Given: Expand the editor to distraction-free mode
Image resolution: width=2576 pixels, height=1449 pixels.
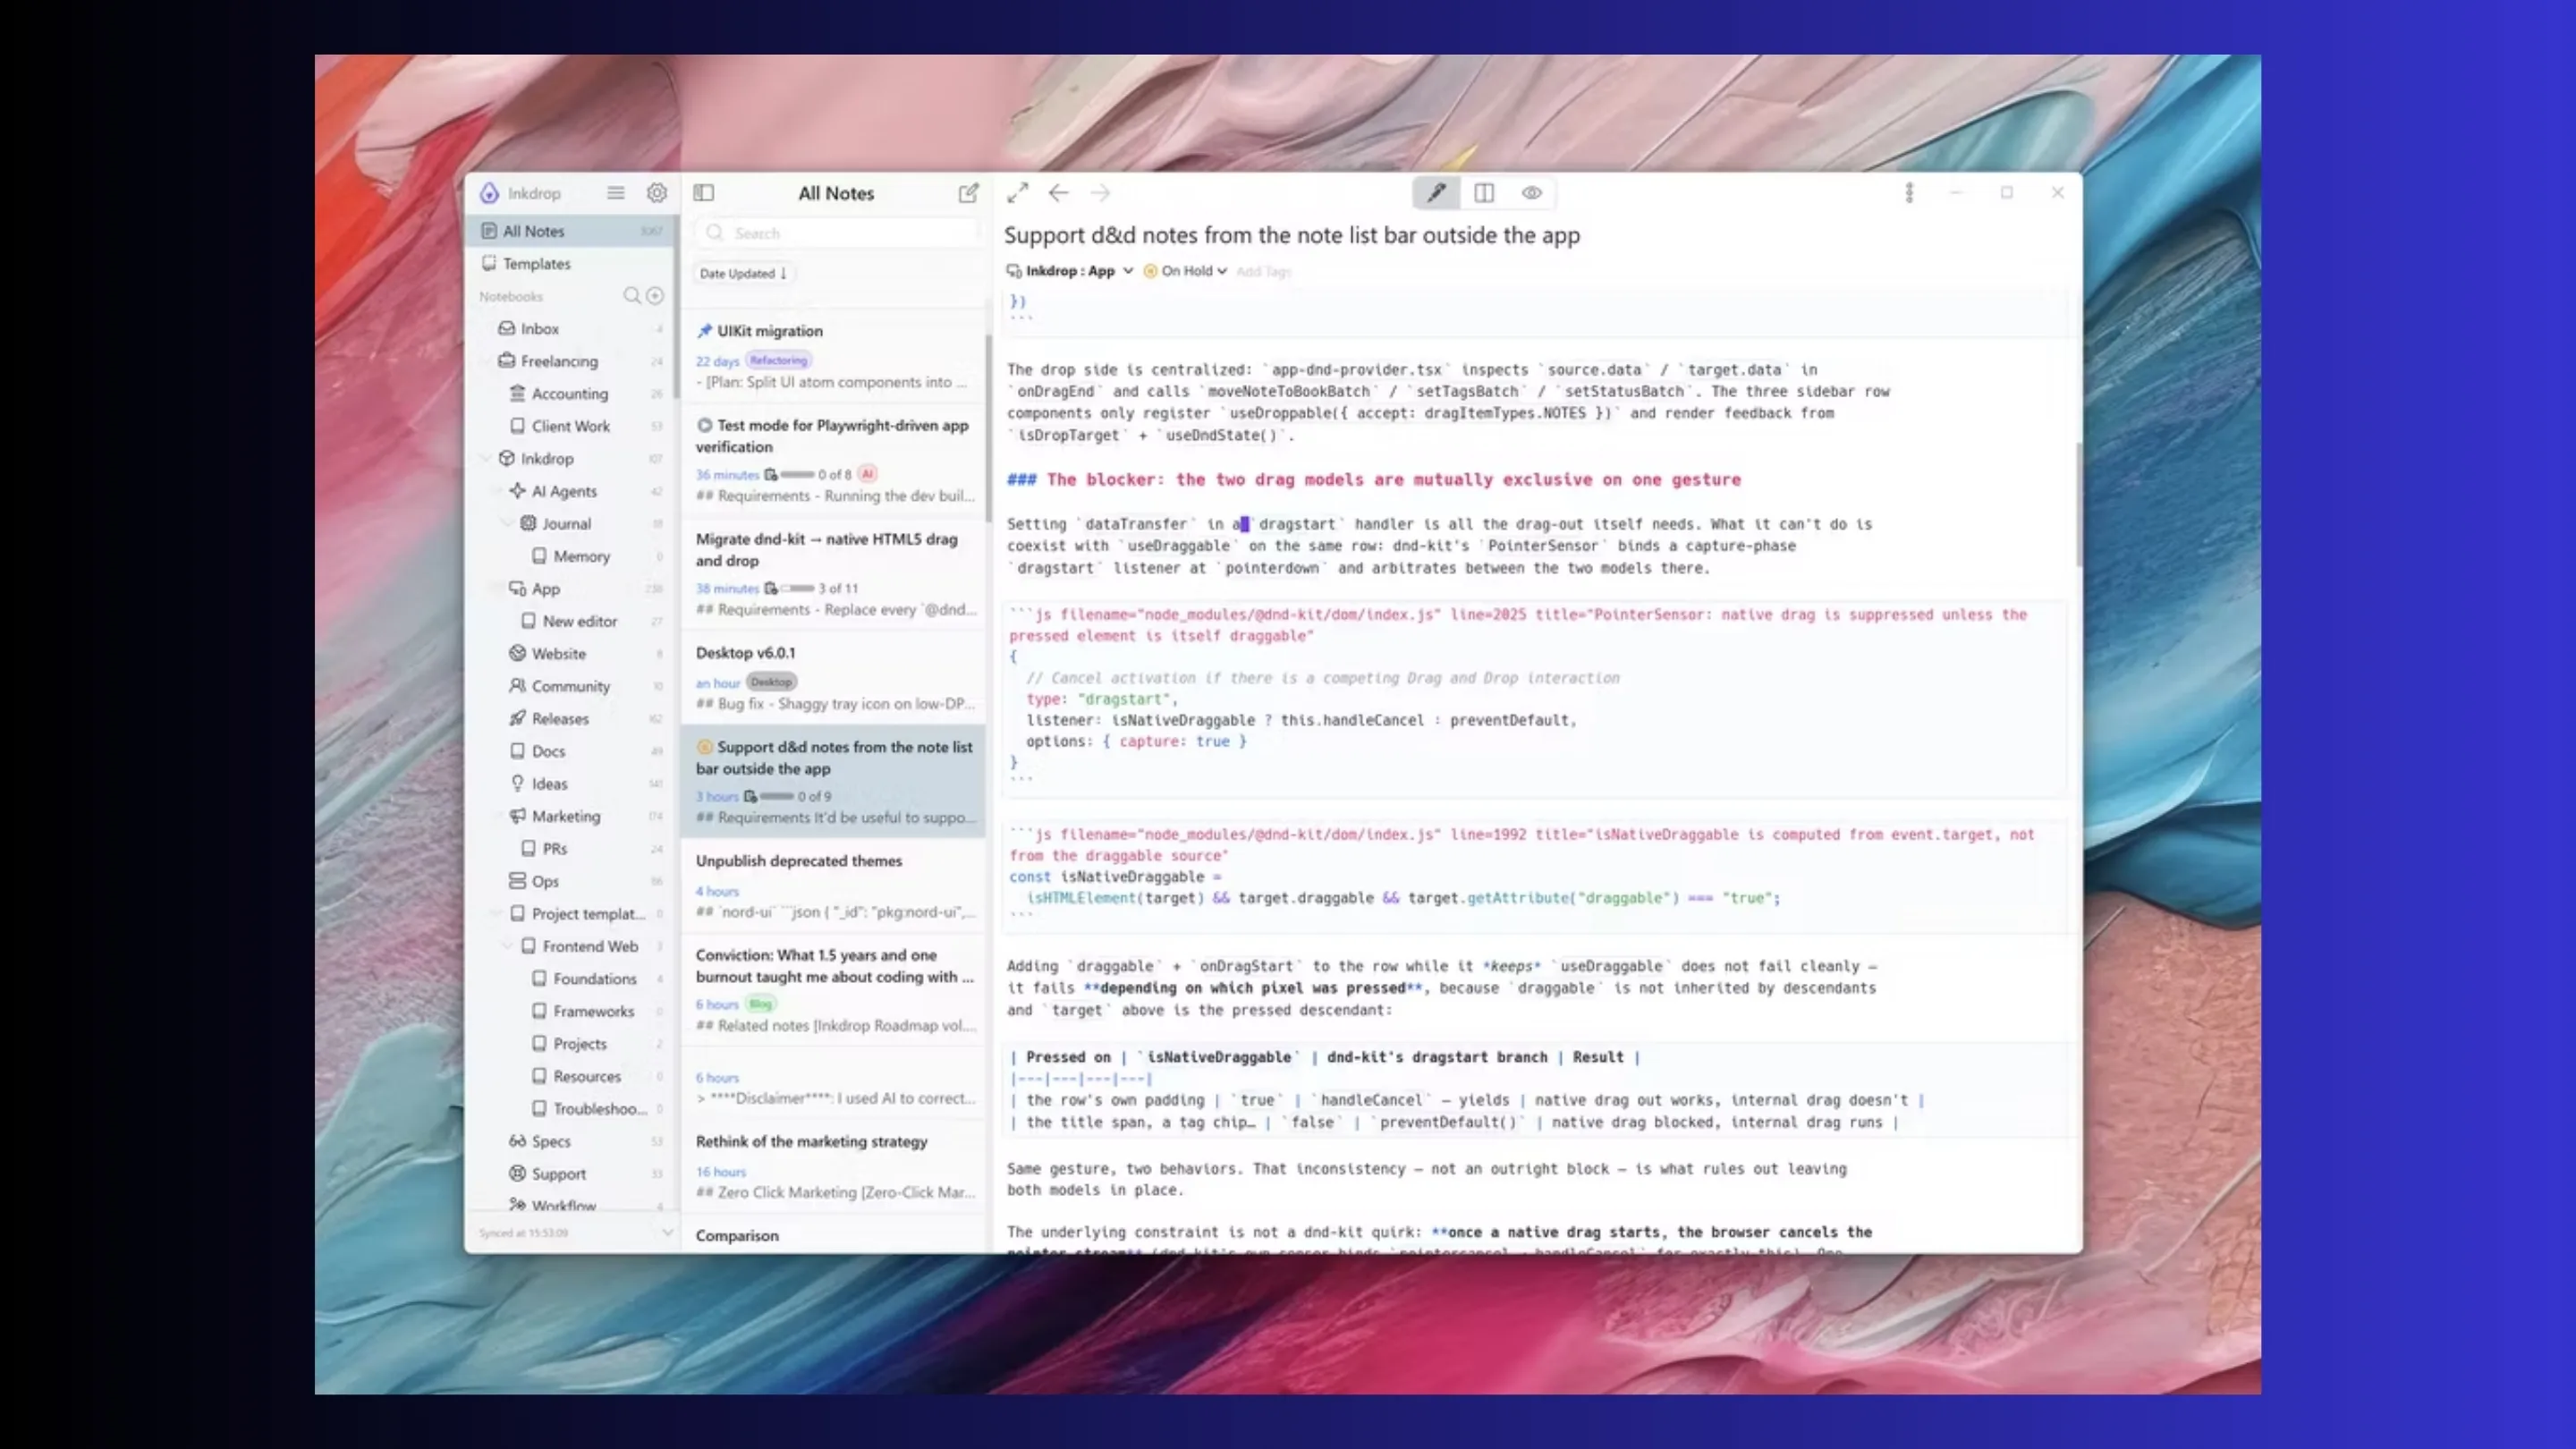Looking at the screenshot, I should coord(1018,193).
